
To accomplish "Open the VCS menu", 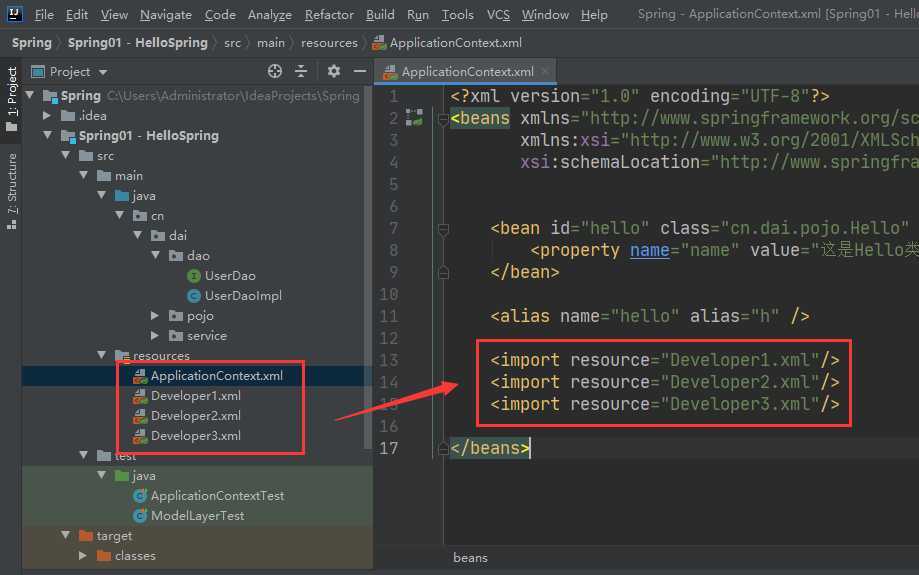I will [498, 15].
